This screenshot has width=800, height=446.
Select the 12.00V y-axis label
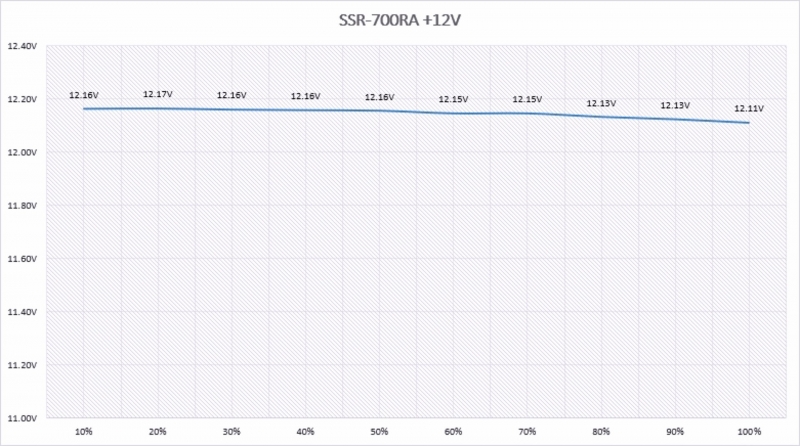tap(22, 153)
